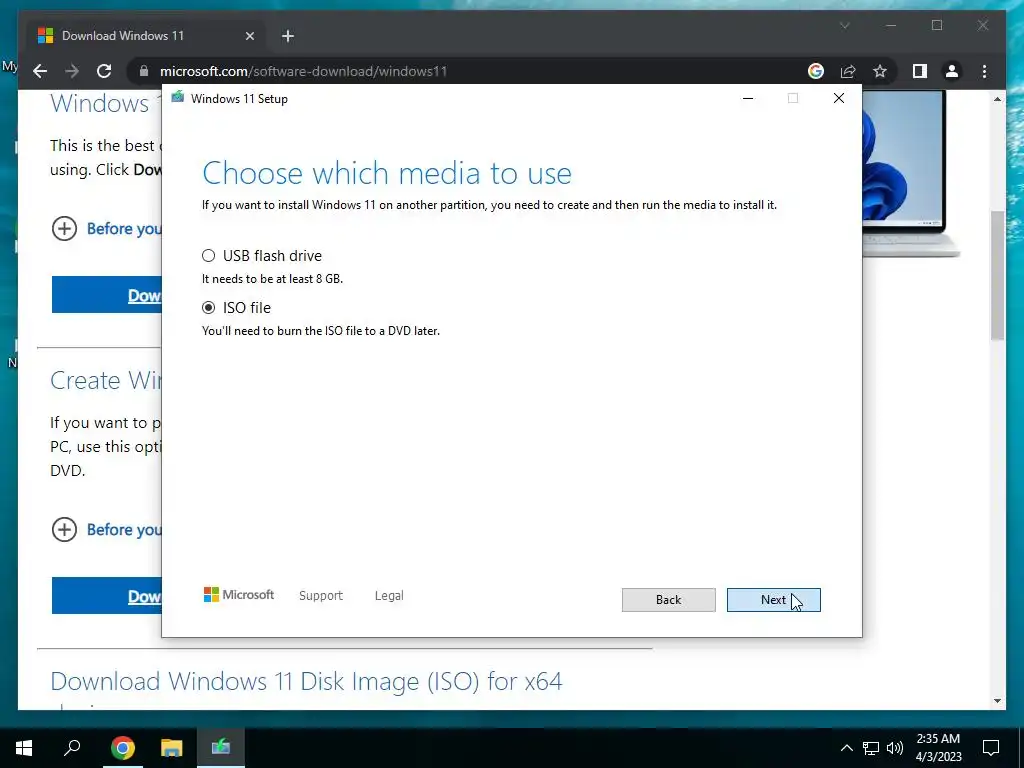
Task: Open the taskbar clock showing 2:35 AM
Action: (938, 748)
